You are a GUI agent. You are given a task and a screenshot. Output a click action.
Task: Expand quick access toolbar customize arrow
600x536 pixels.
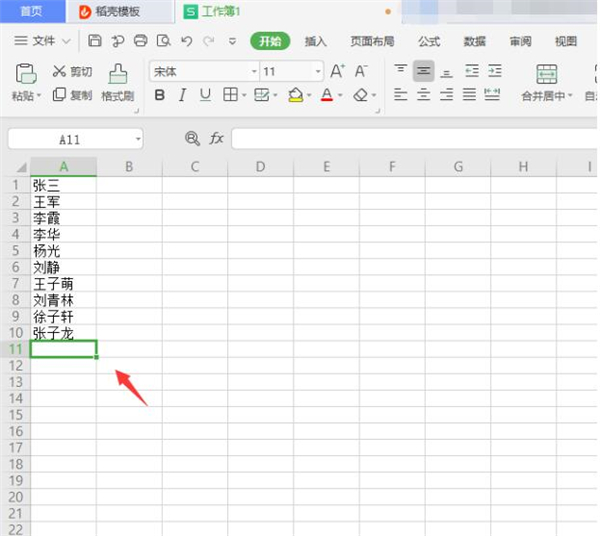pyautogui.click(x=232, y=41)
